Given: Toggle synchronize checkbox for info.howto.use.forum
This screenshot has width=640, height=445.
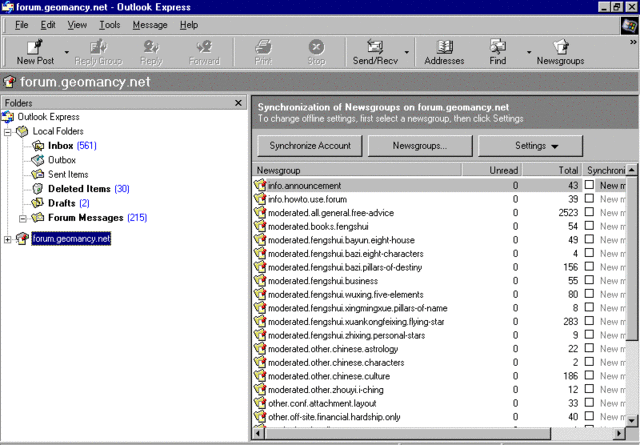Looking at the screenshot, I should tap(589, 198).
